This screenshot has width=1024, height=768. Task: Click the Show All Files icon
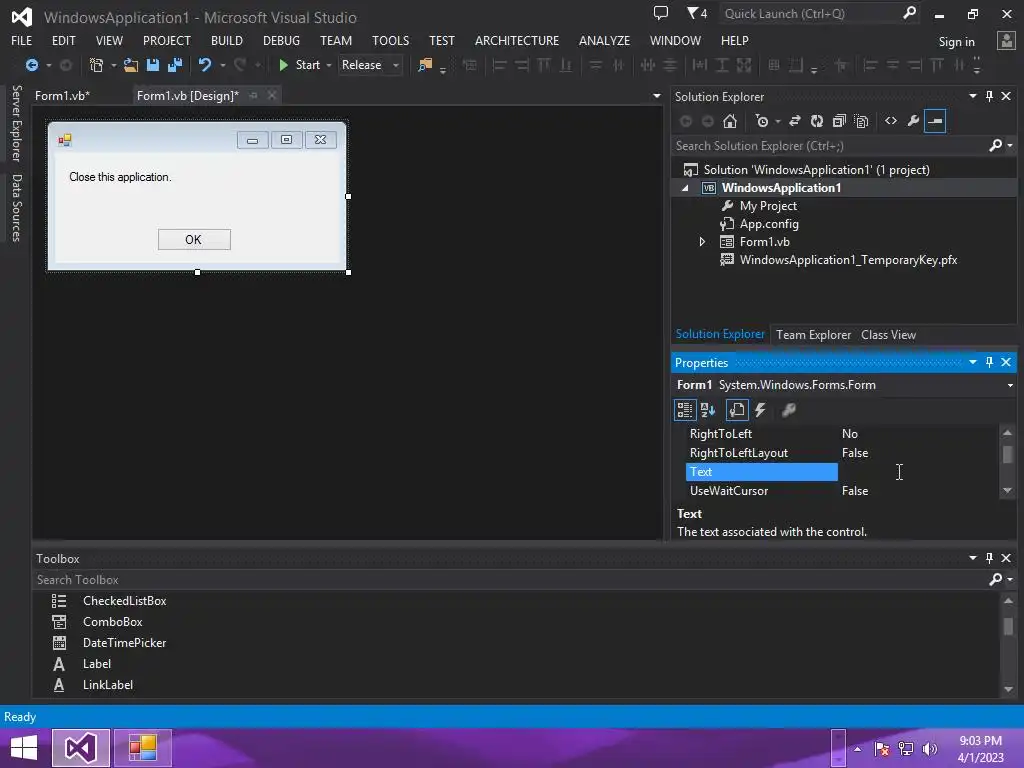pos(861,121)
